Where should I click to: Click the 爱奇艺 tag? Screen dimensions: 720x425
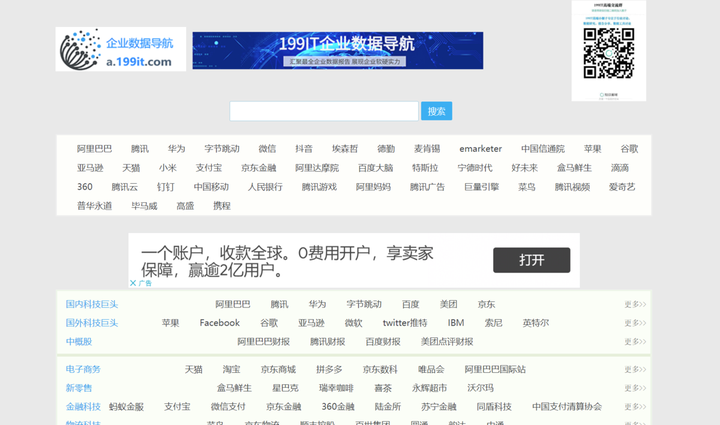pyautogui.click(x=622, y=187)
